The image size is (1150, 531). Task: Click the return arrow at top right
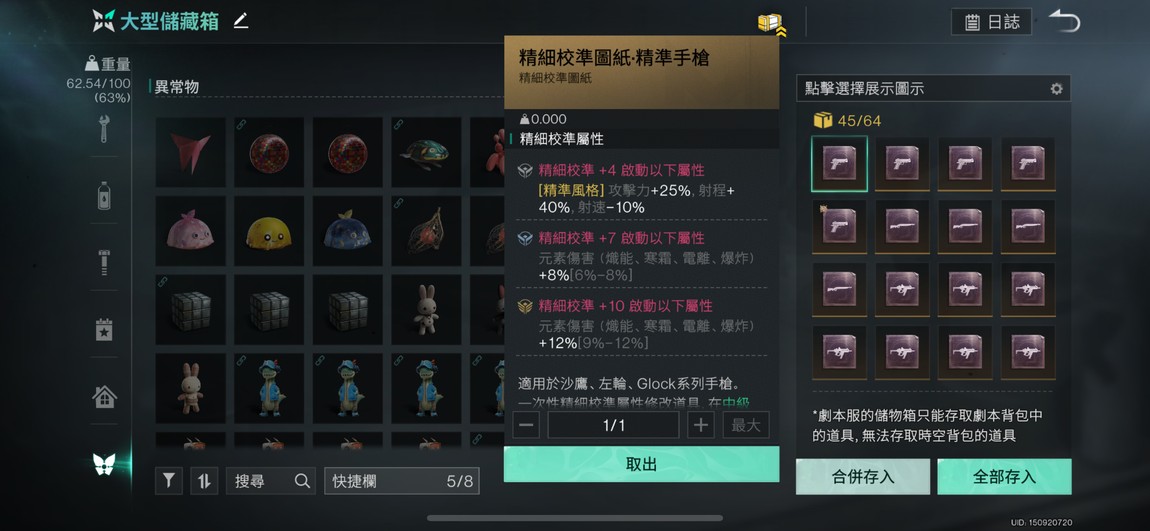click(x=1064, y=21)
